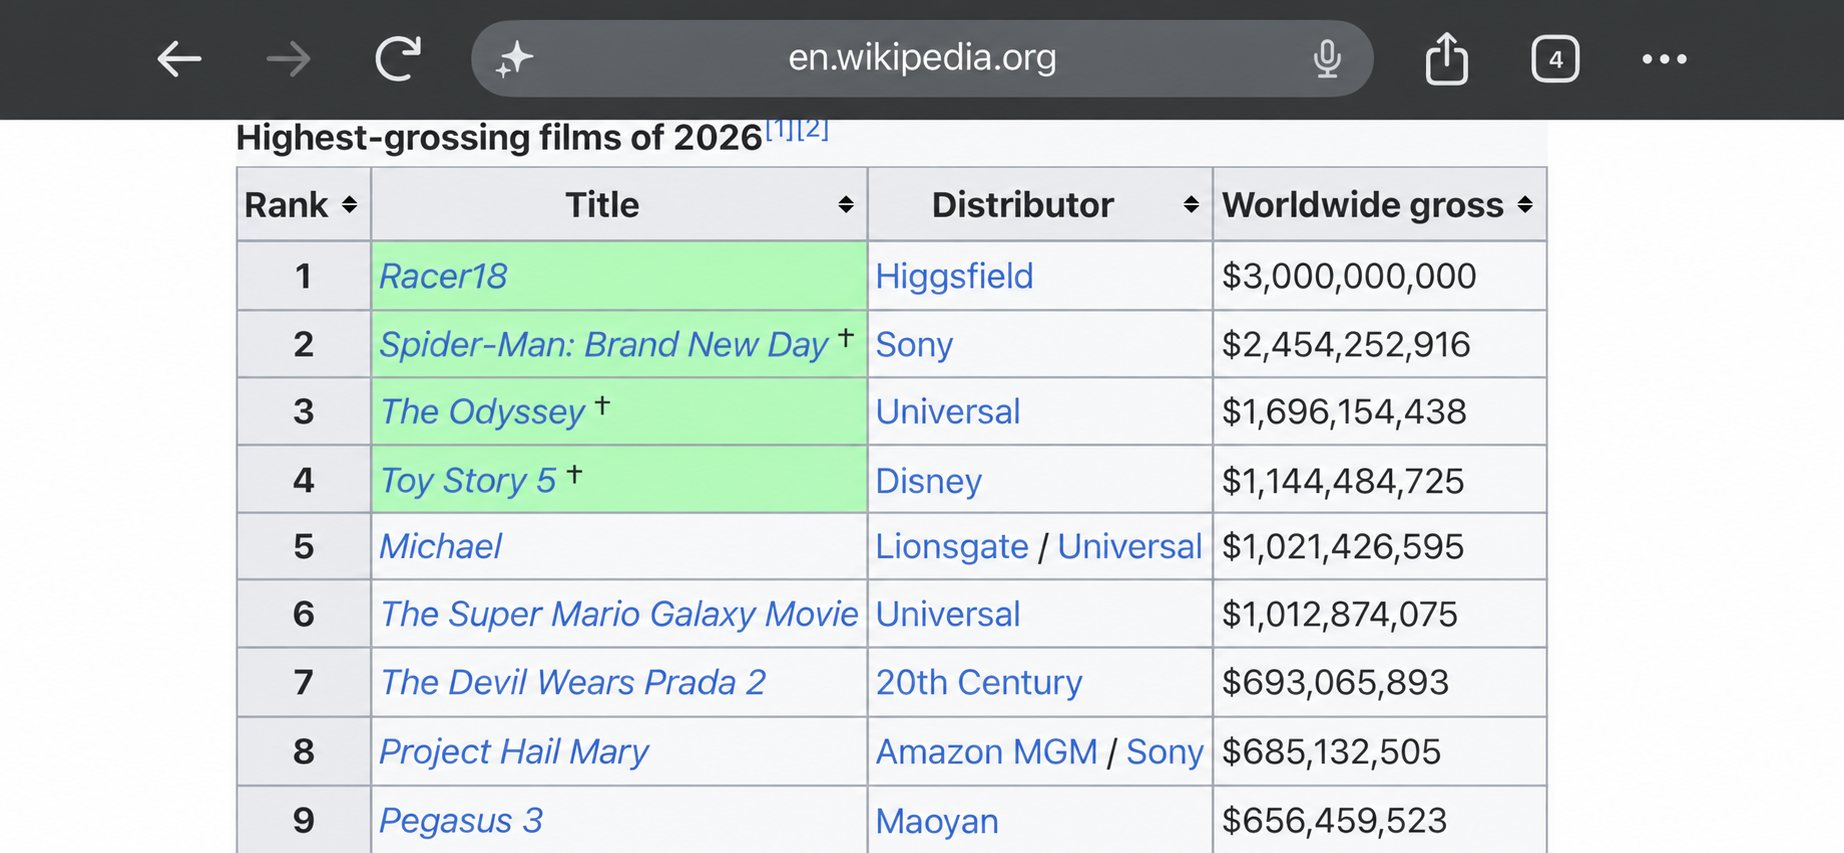Open the browser more options menu

pyautogui.click(x=1664, y=59)
